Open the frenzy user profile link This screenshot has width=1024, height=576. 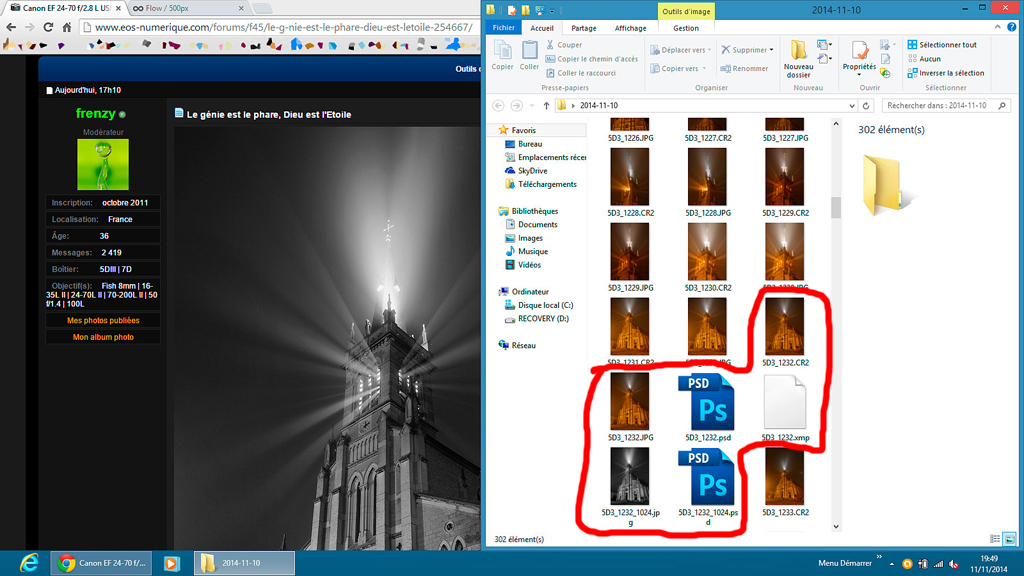[x=95, y=114]
